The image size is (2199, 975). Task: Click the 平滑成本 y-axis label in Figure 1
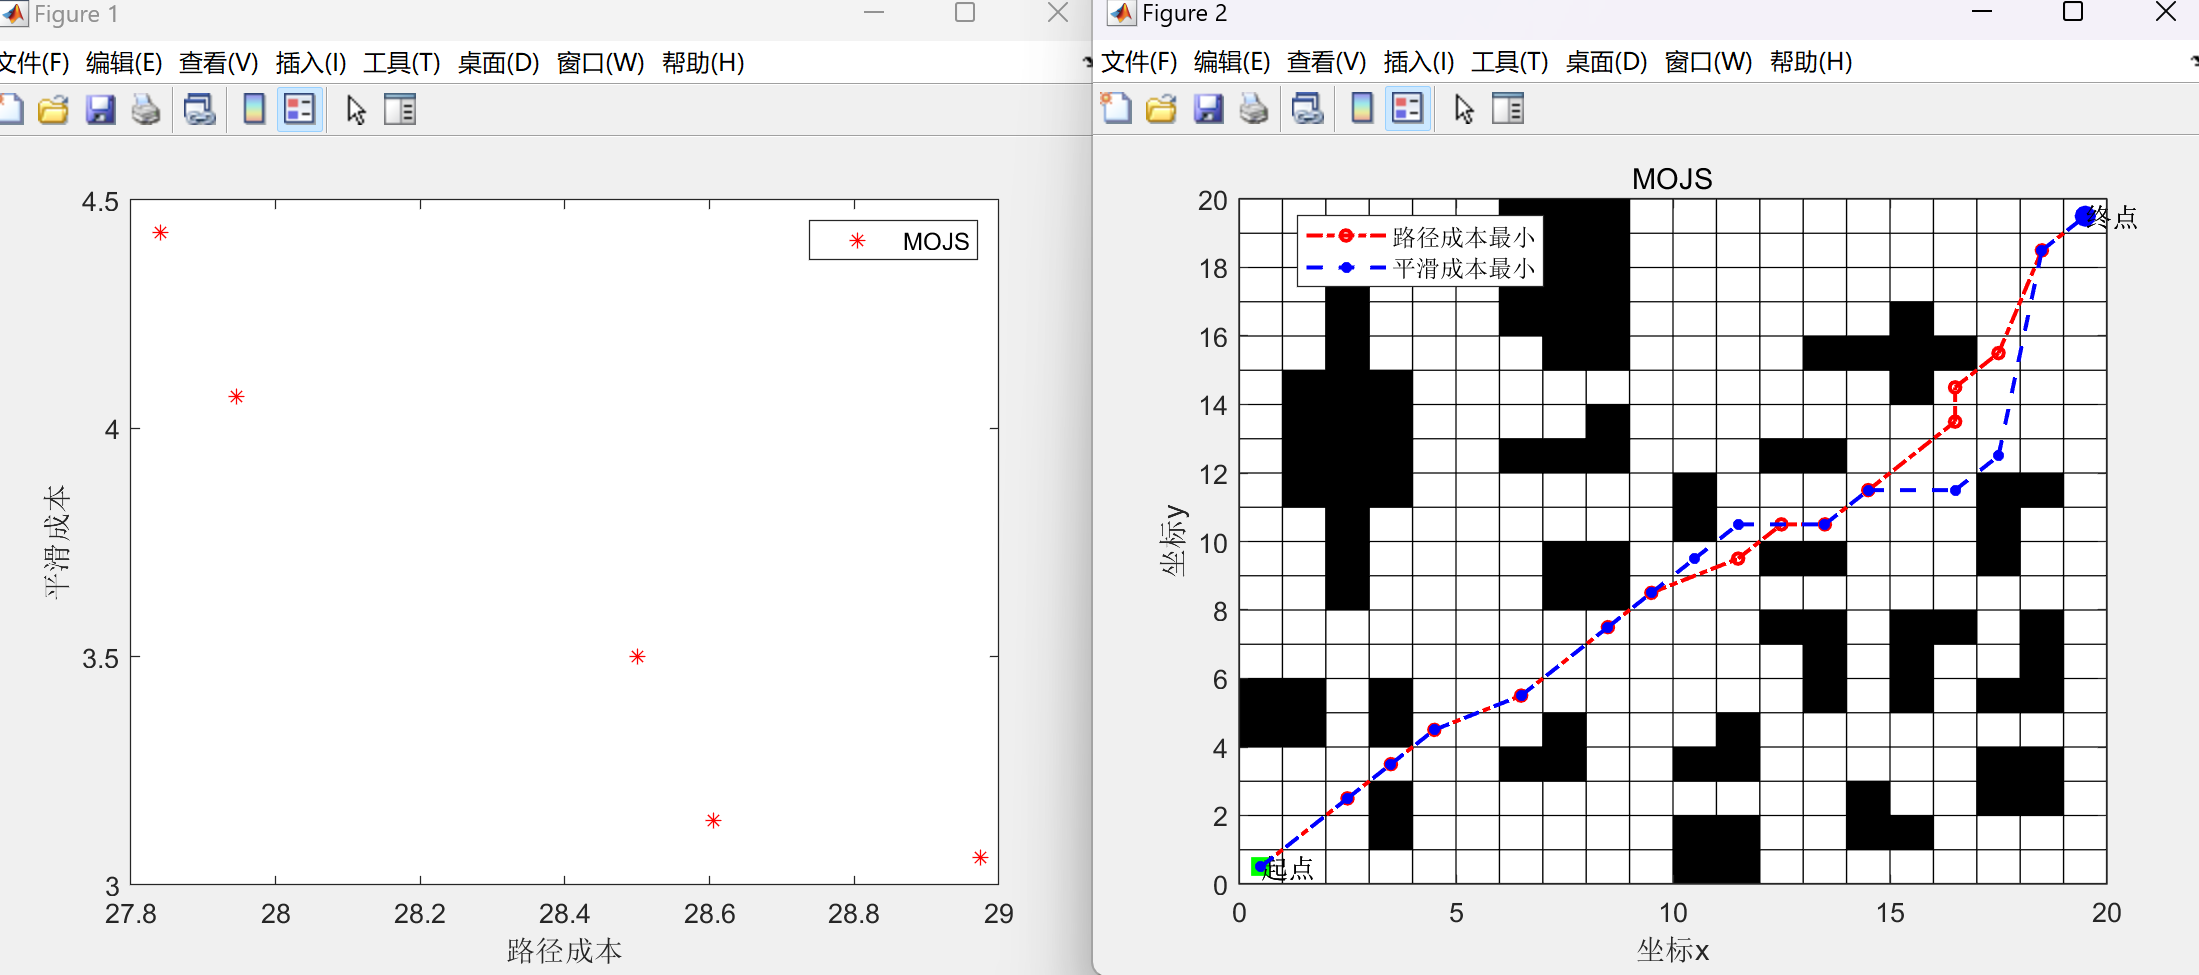[x=56, y=542]
